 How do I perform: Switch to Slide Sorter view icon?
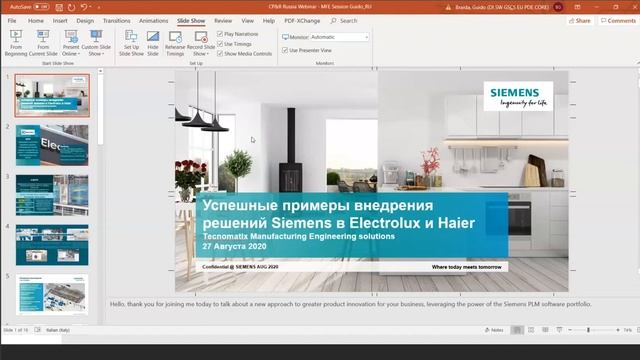tap(531, 330)
